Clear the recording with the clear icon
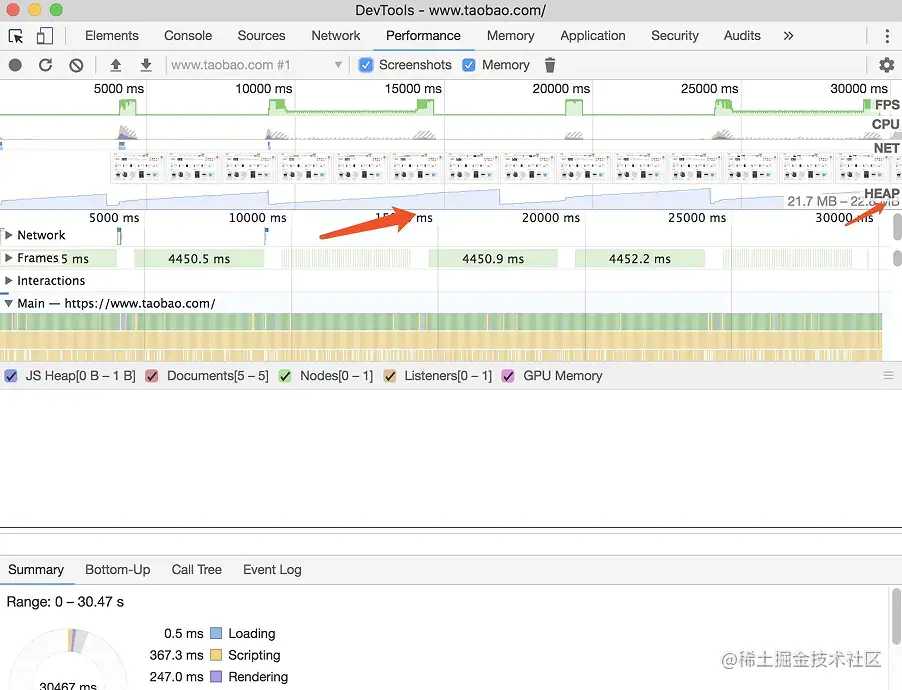 pos(76,65)
